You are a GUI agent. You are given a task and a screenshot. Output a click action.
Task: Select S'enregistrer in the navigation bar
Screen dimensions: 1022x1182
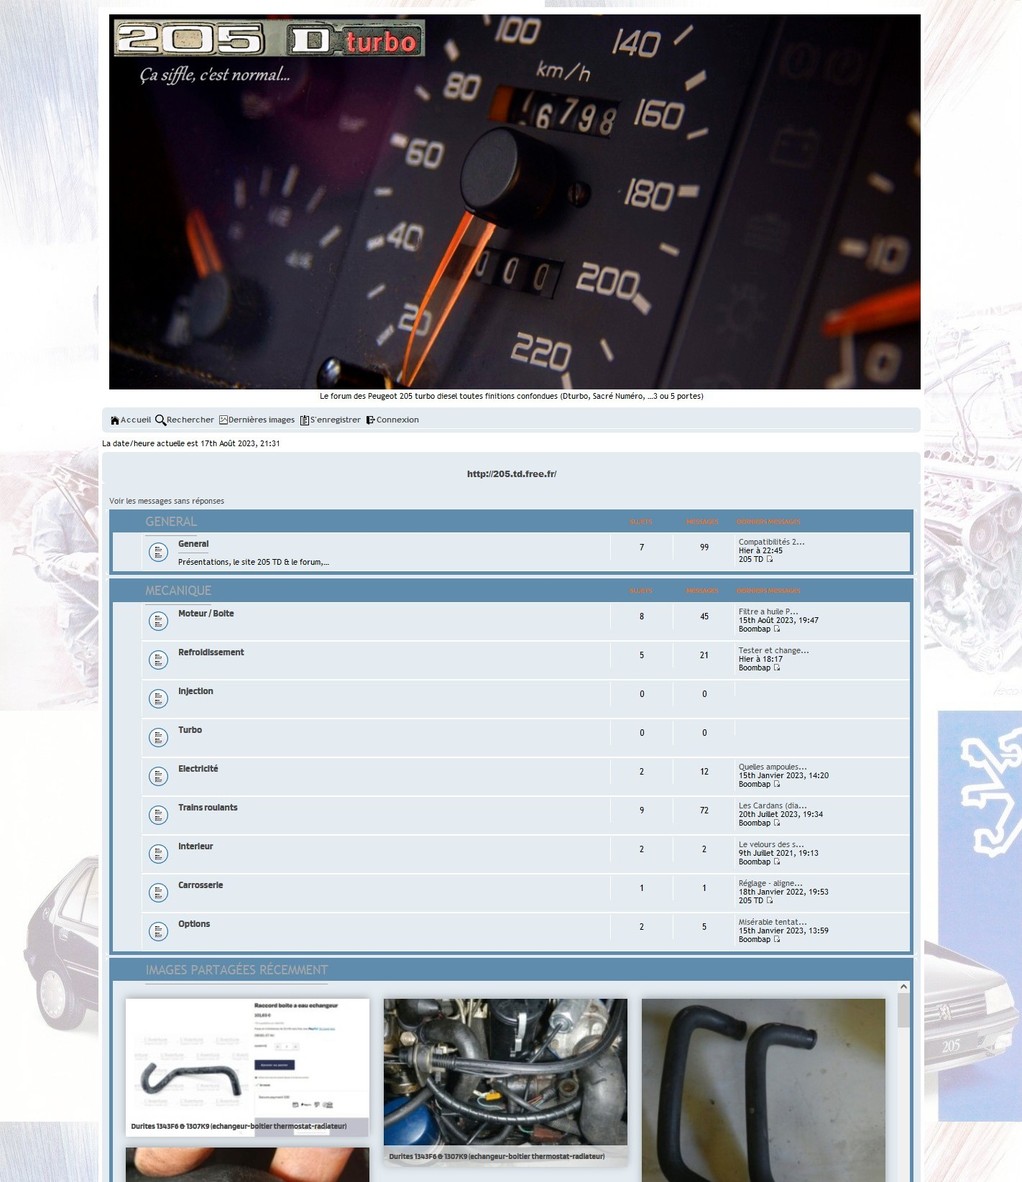pos(330,420)
